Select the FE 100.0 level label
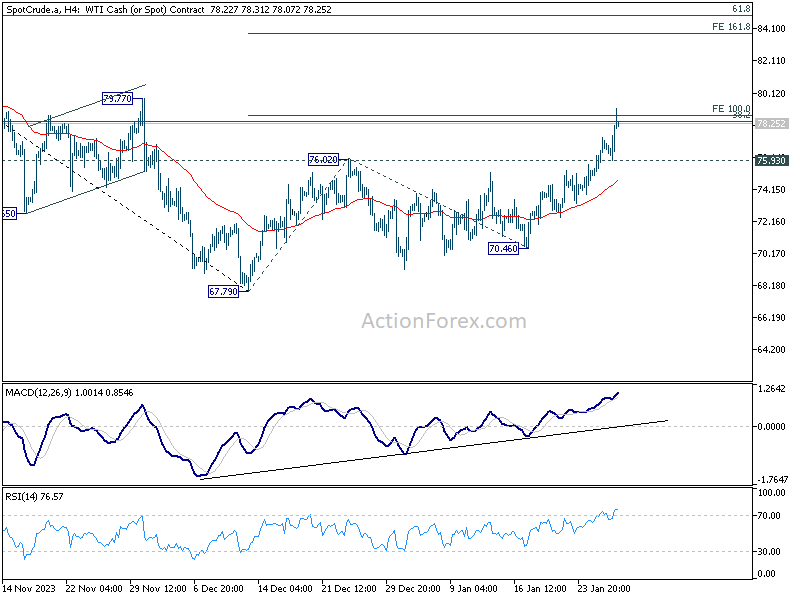The image size is (800, 600). tap(731, 109)
